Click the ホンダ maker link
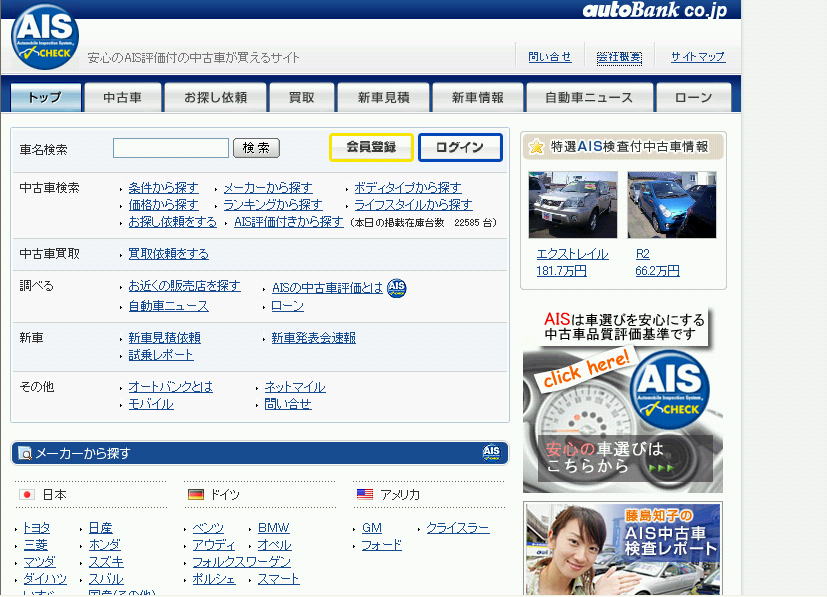The image size is (827, 597). coord(104,545)
